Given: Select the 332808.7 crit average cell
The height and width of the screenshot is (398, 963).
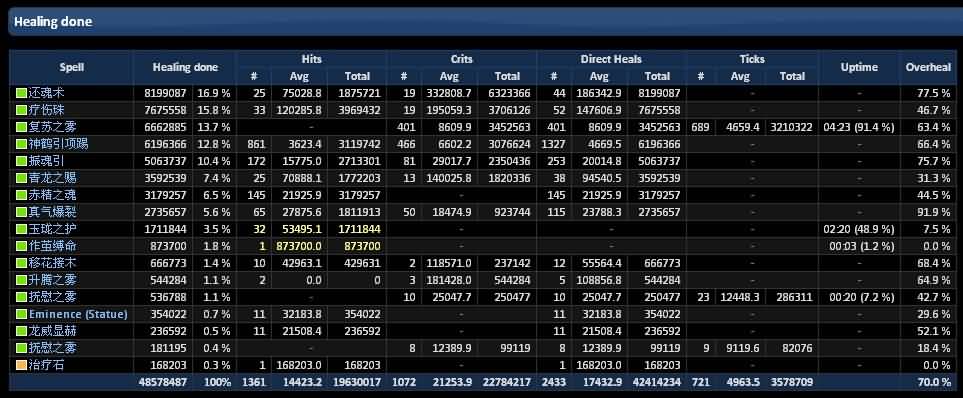Looking at the screenshot, I should pos(449,93).
